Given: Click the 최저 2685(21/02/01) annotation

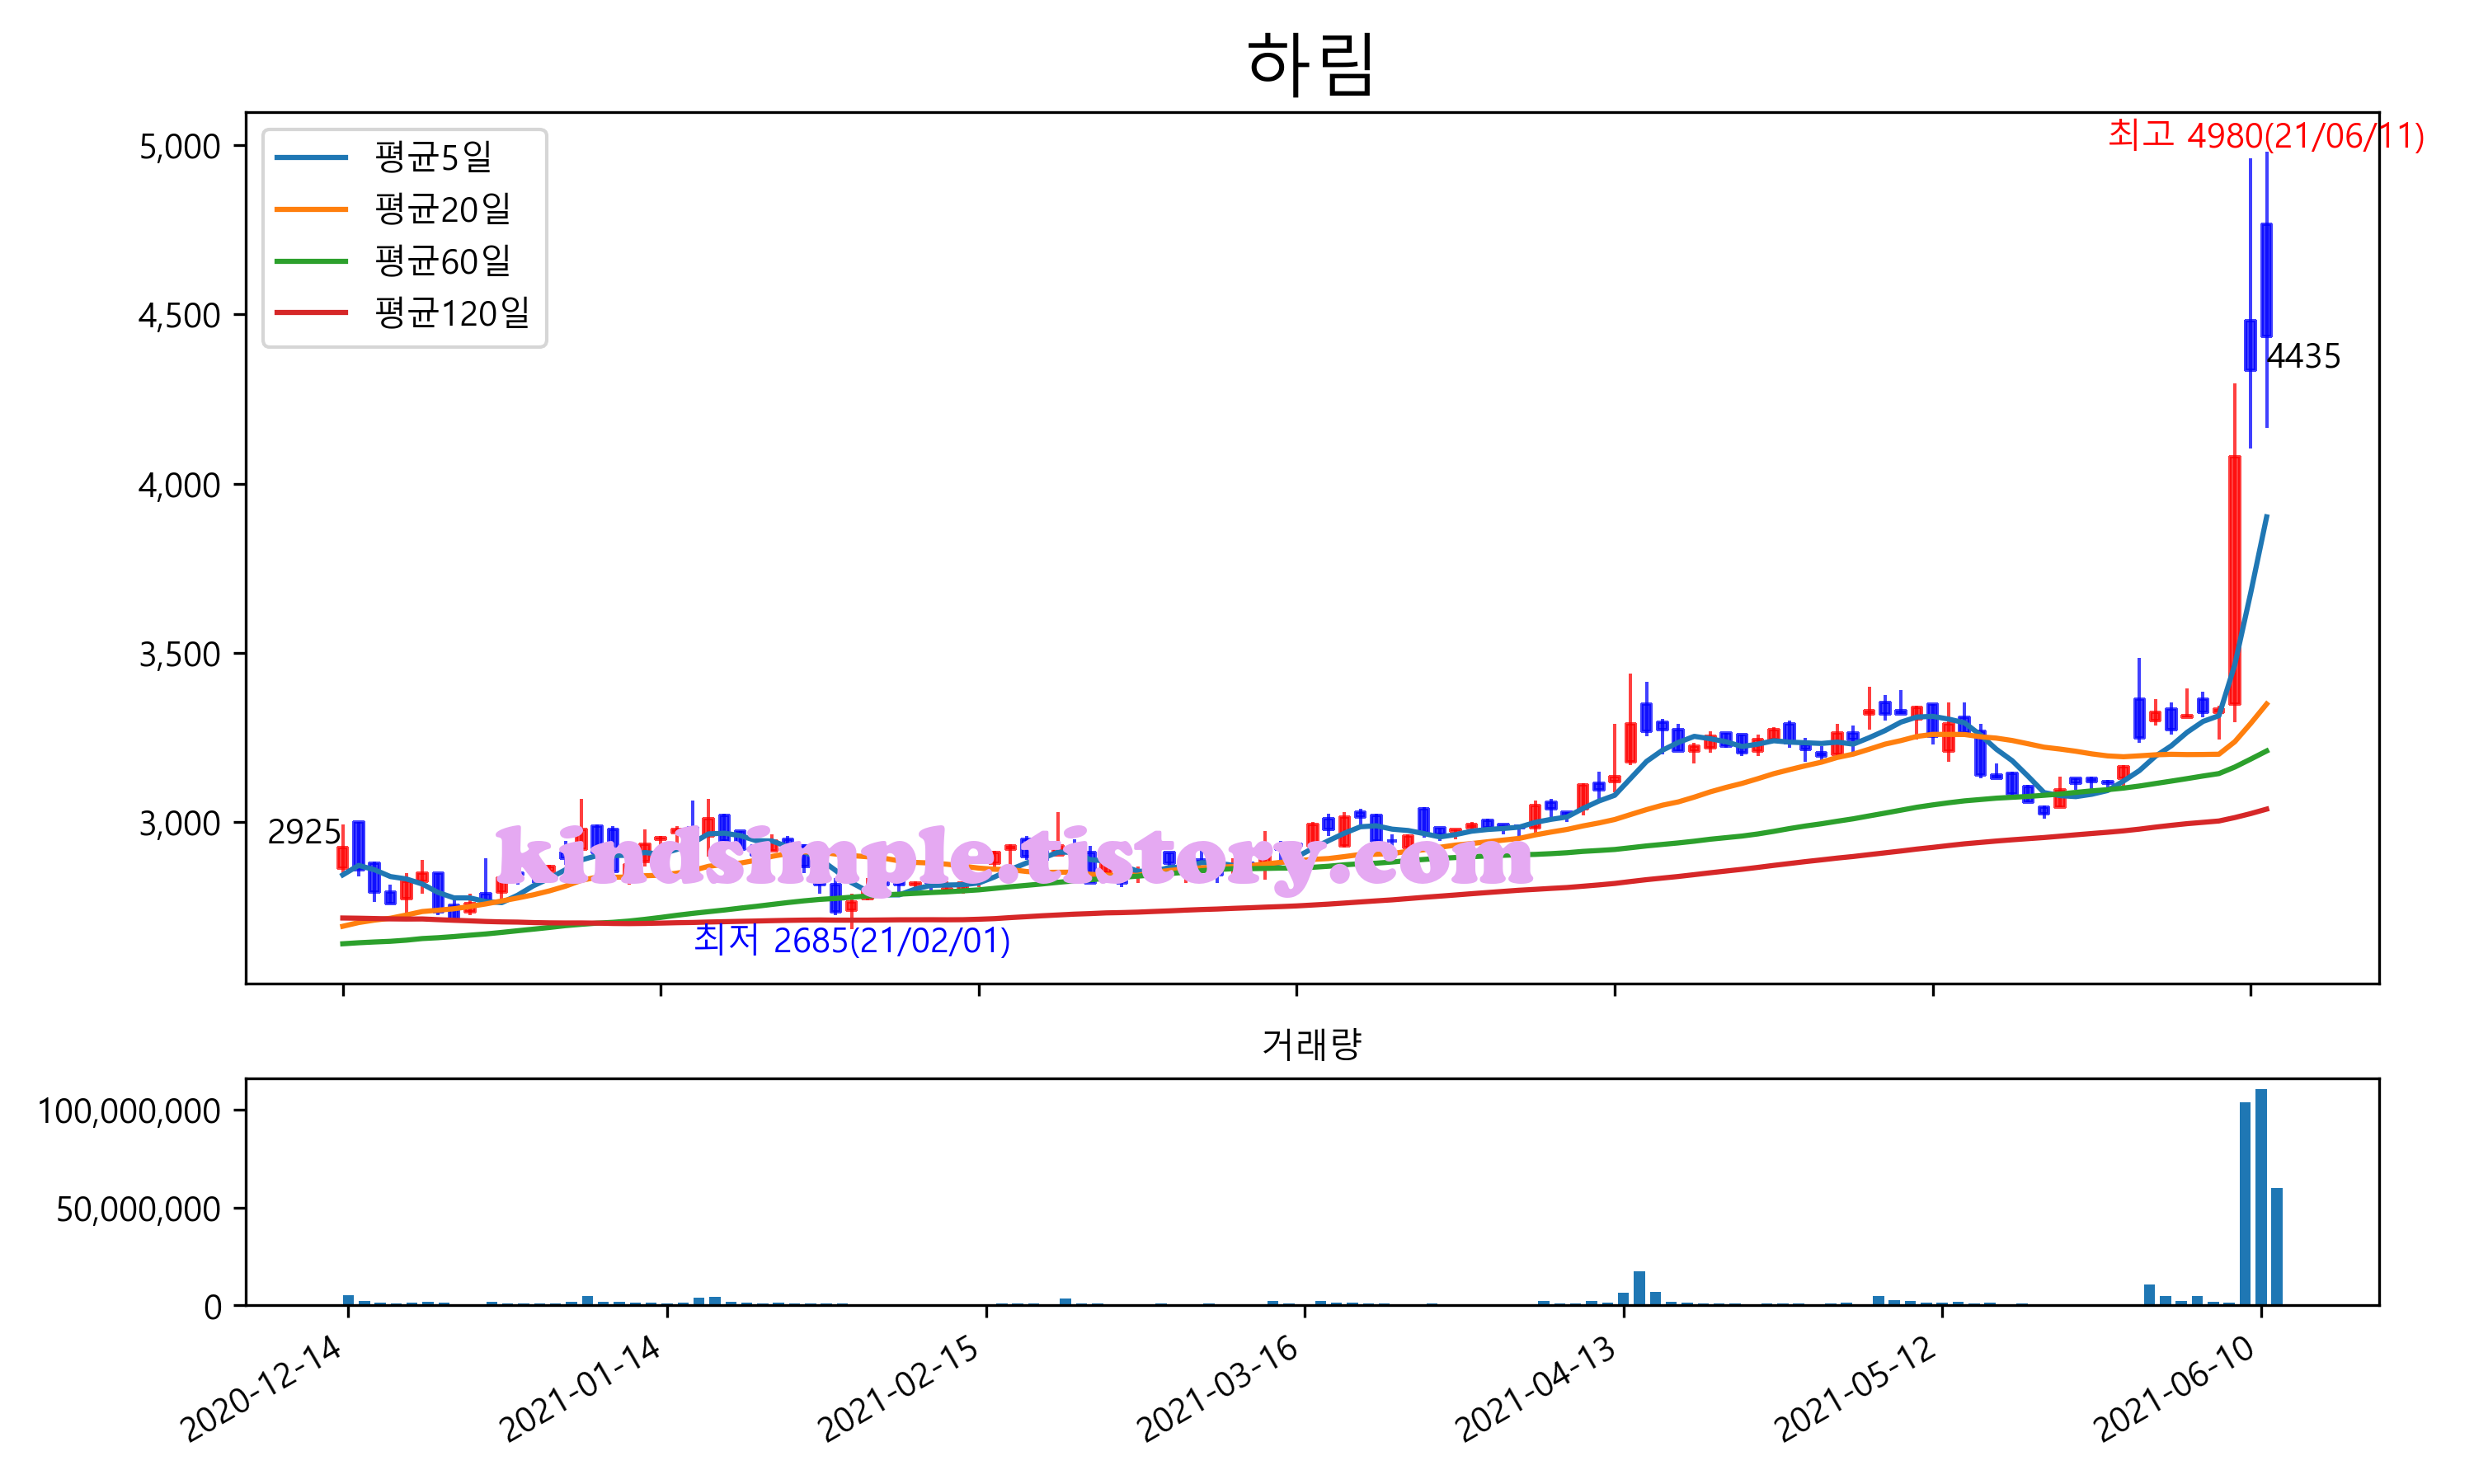Looking at the screenshot, I should 851,940.
